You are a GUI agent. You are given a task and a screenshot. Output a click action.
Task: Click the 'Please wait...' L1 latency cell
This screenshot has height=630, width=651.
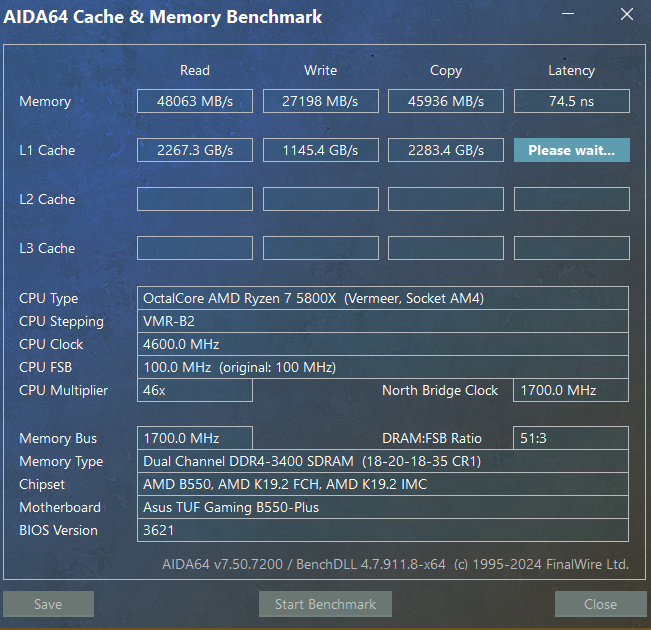[572, 150]
